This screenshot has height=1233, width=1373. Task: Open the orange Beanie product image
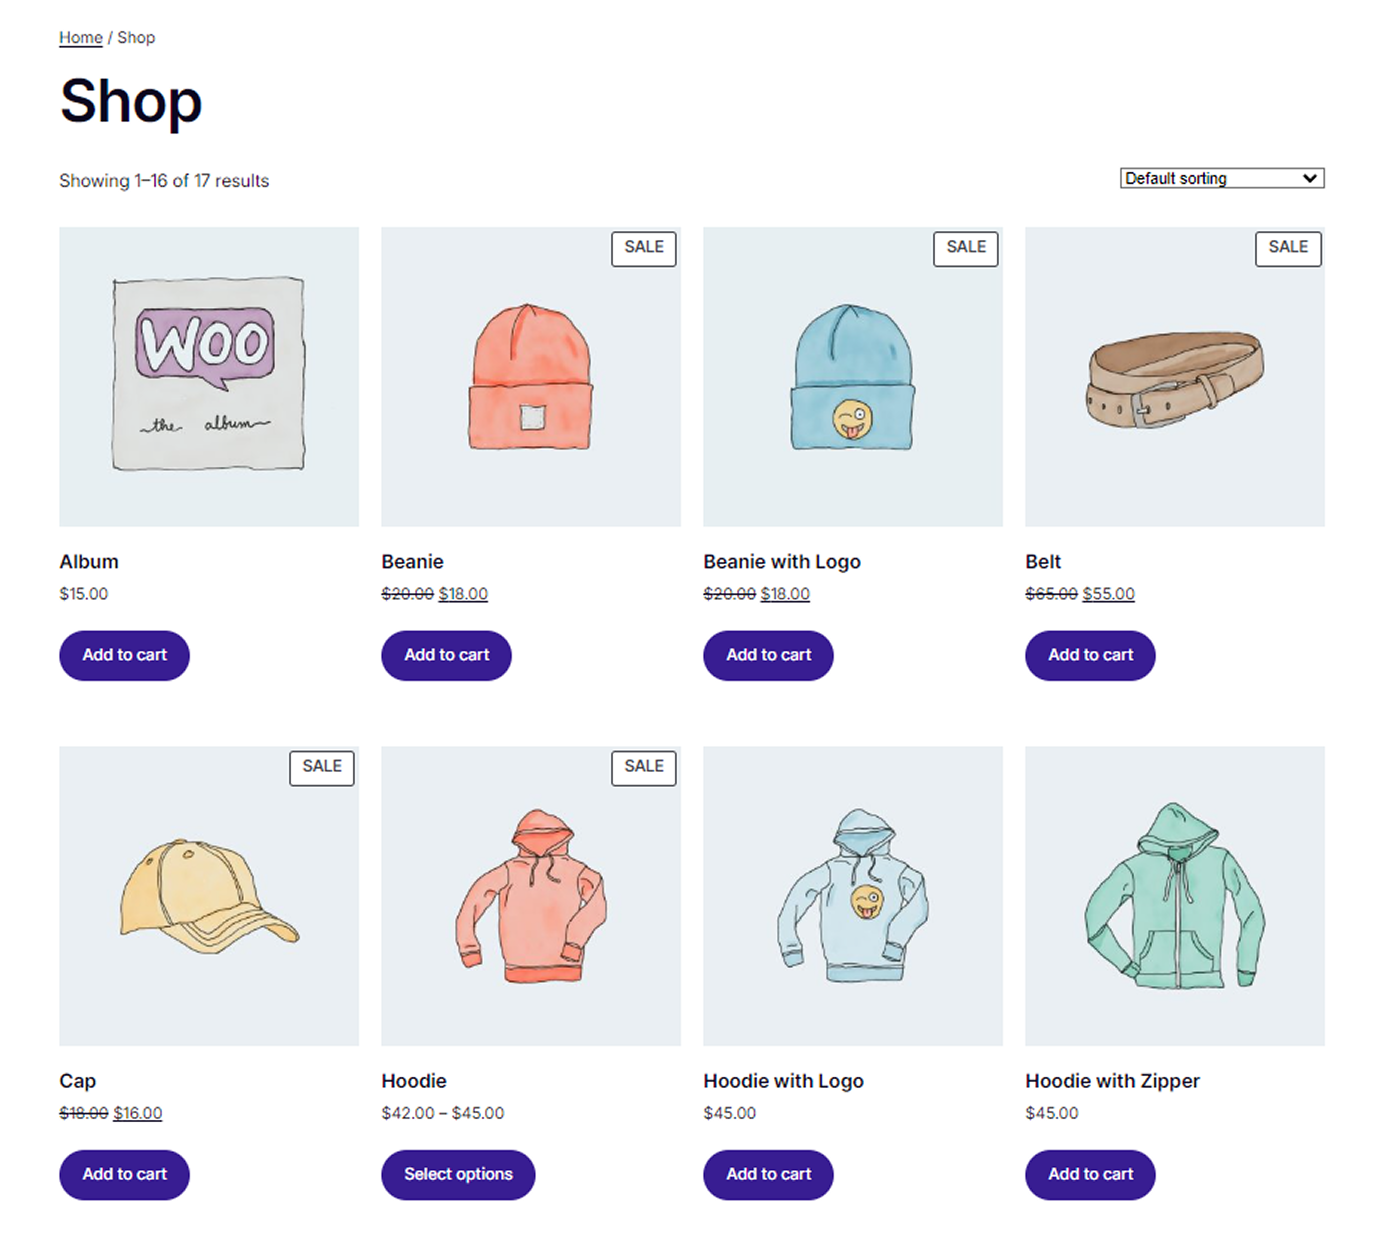pyautogui.click(x=530, y=376)
